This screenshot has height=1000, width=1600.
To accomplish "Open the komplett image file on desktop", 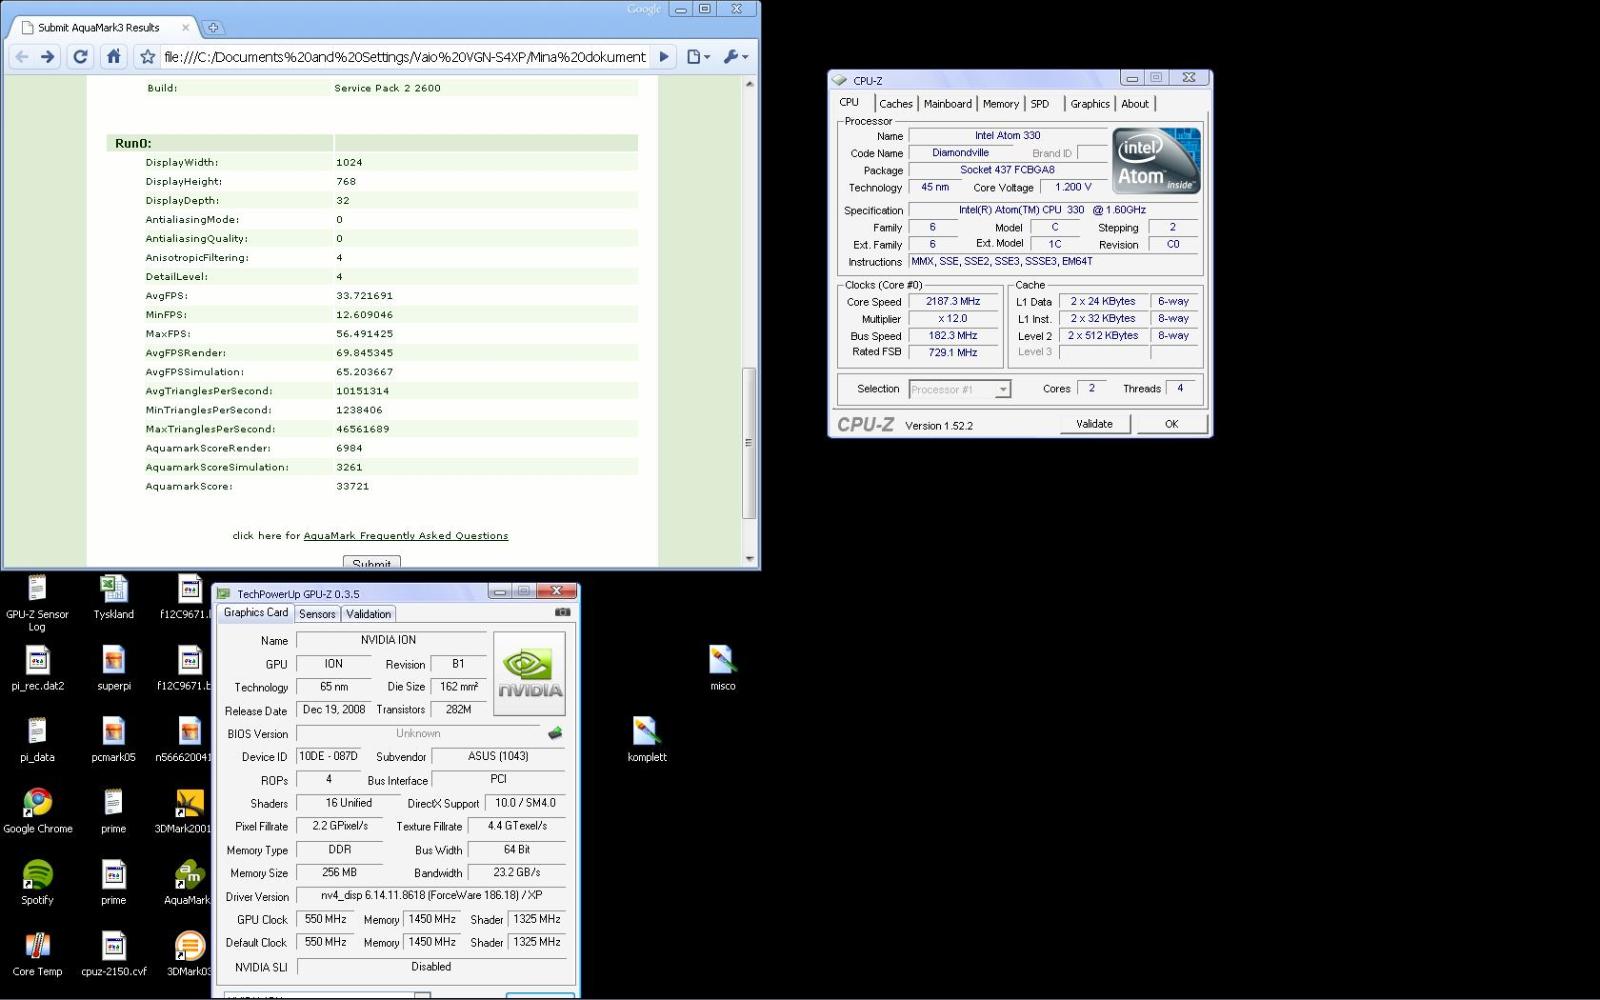I will pos(646,740).
